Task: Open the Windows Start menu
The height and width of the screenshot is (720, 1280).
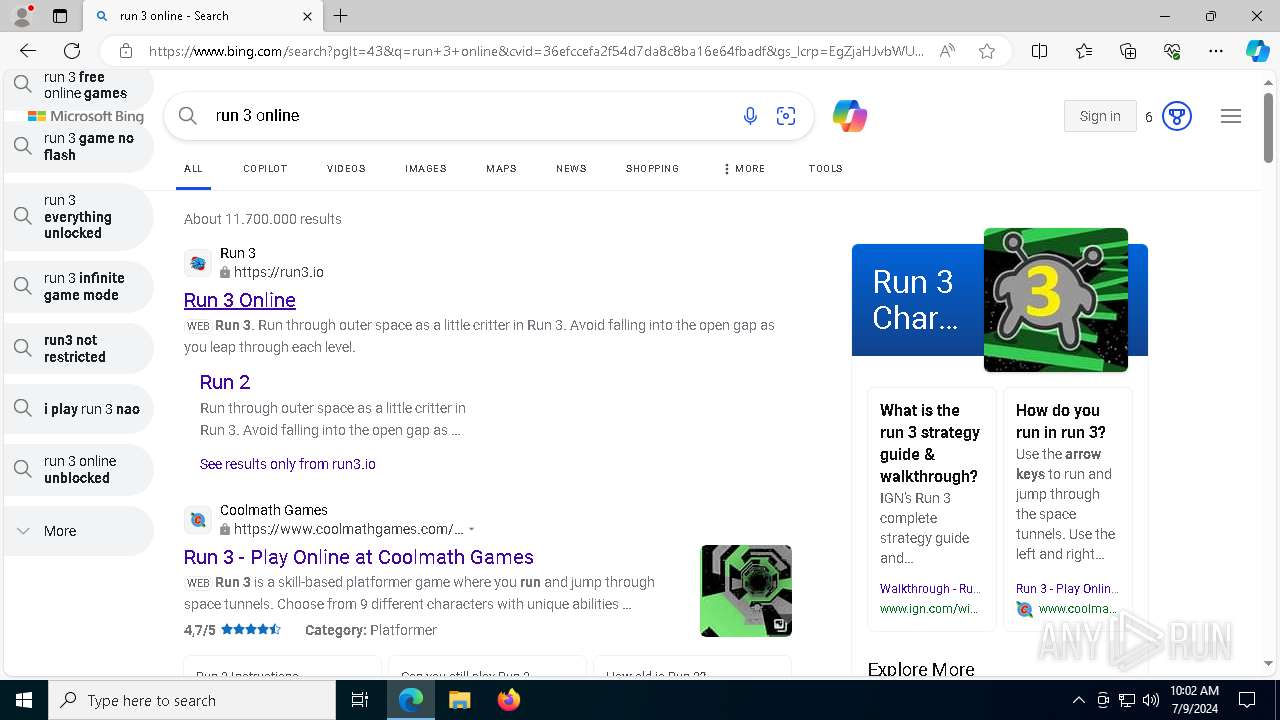Action: [x=23, y=700]
